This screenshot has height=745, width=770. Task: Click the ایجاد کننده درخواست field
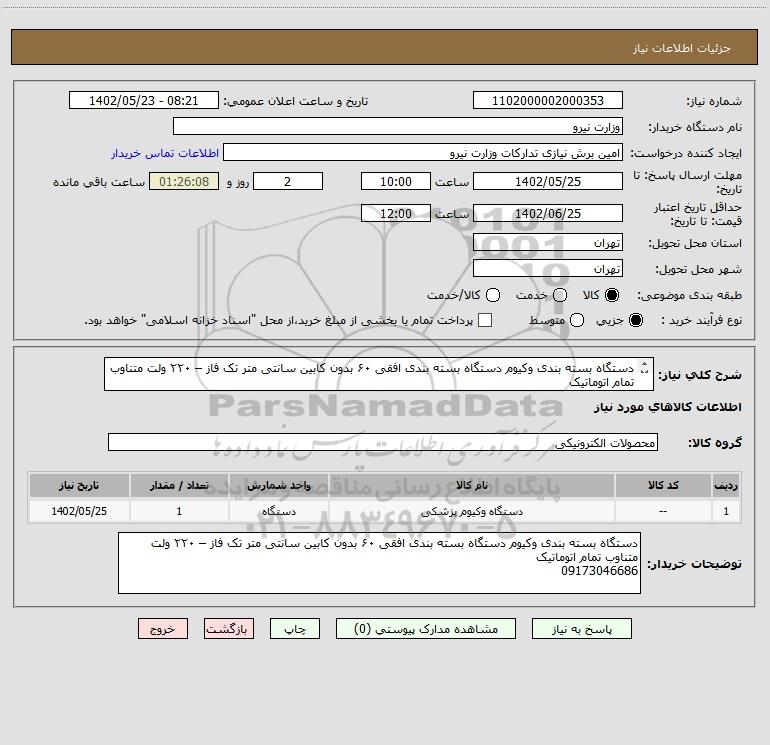point(423,152)
